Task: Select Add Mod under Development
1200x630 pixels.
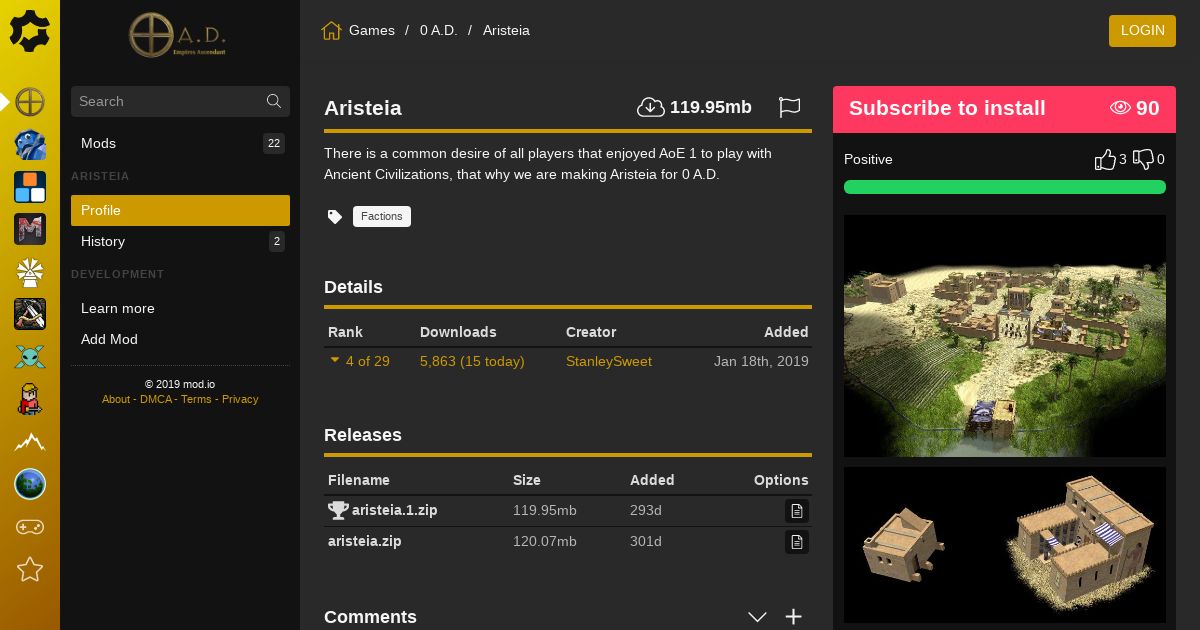Action: click(x=180, y=339)
